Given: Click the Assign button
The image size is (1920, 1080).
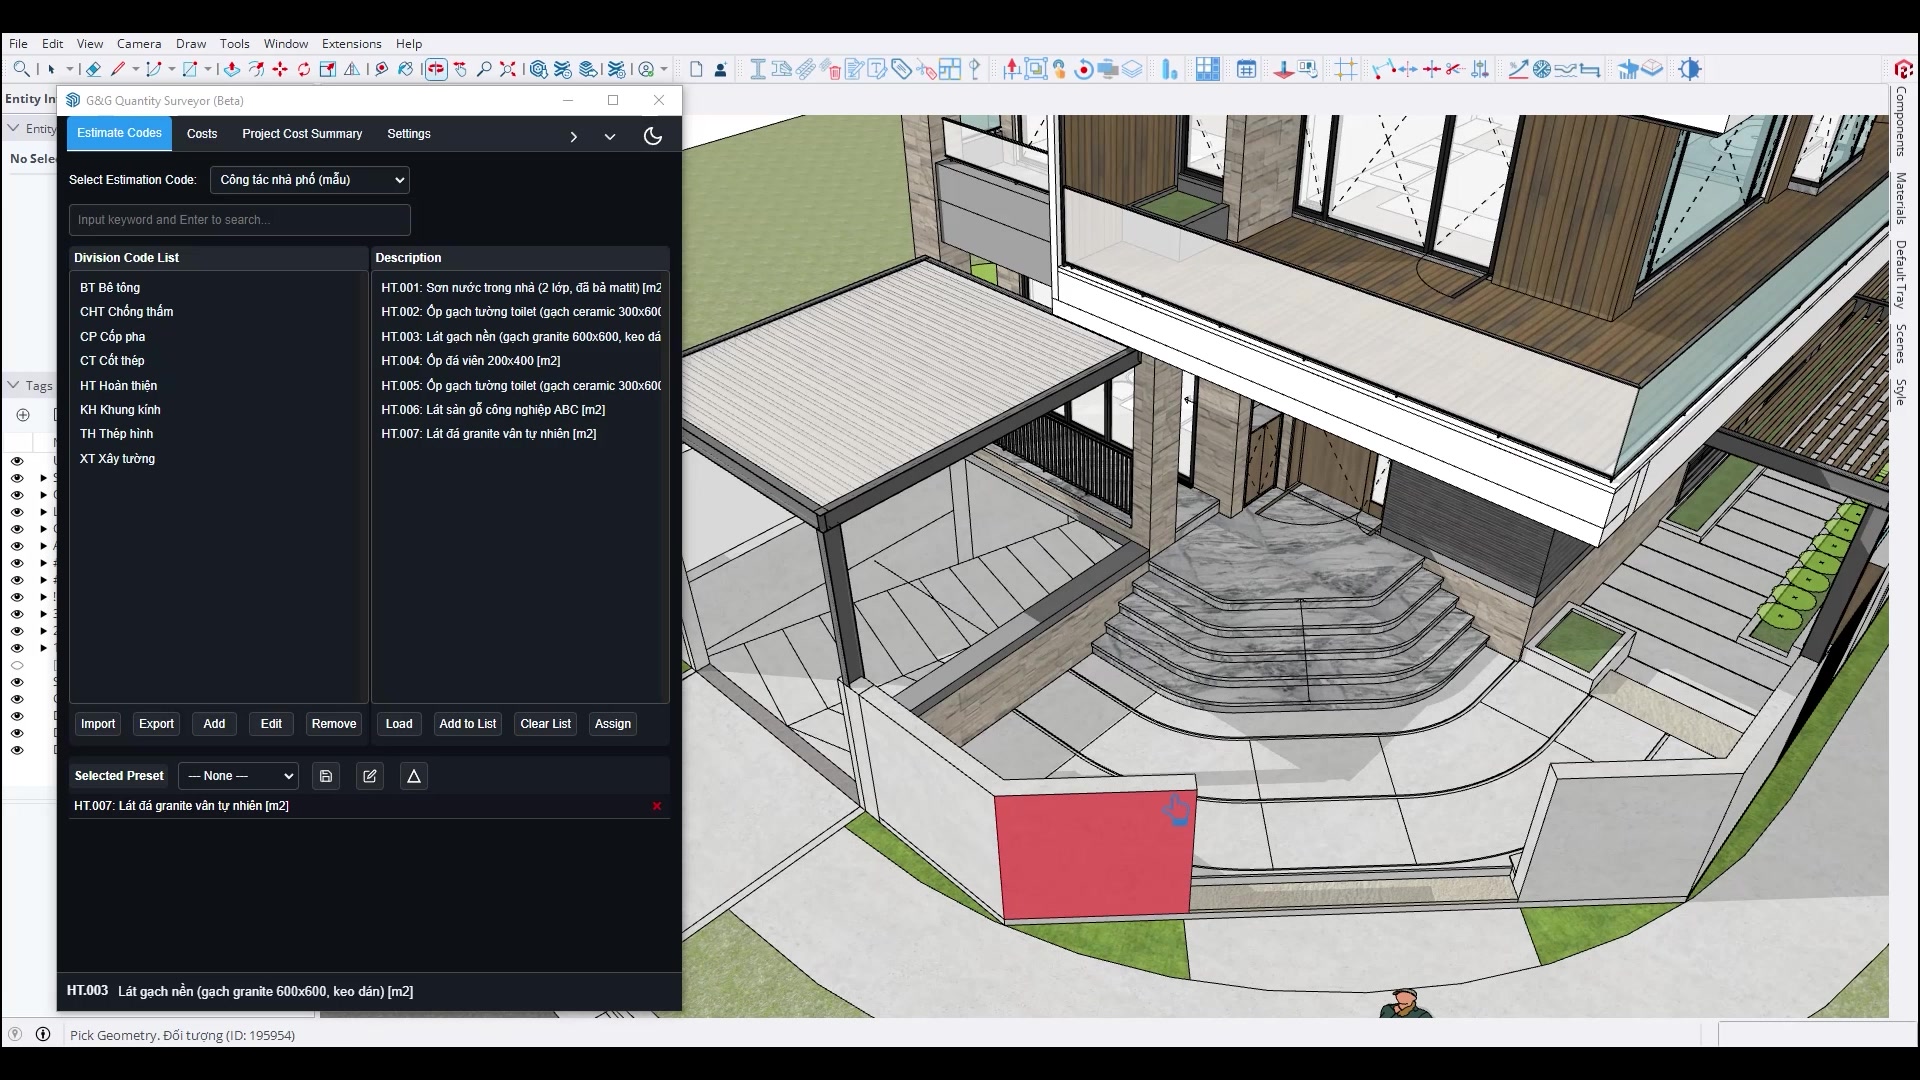Looking at the screenshot, I should click(613, 724).
